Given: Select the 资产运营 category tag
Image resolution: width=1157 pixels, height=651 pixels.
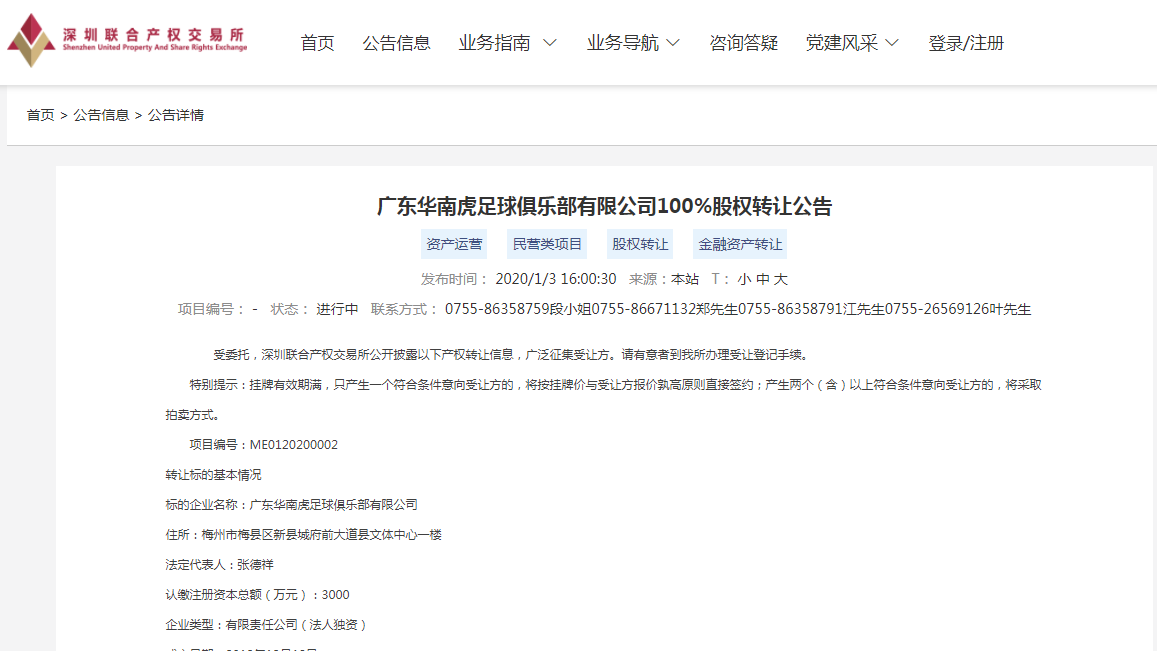Looking at the screenshot, I should click(x=454, y=244).
